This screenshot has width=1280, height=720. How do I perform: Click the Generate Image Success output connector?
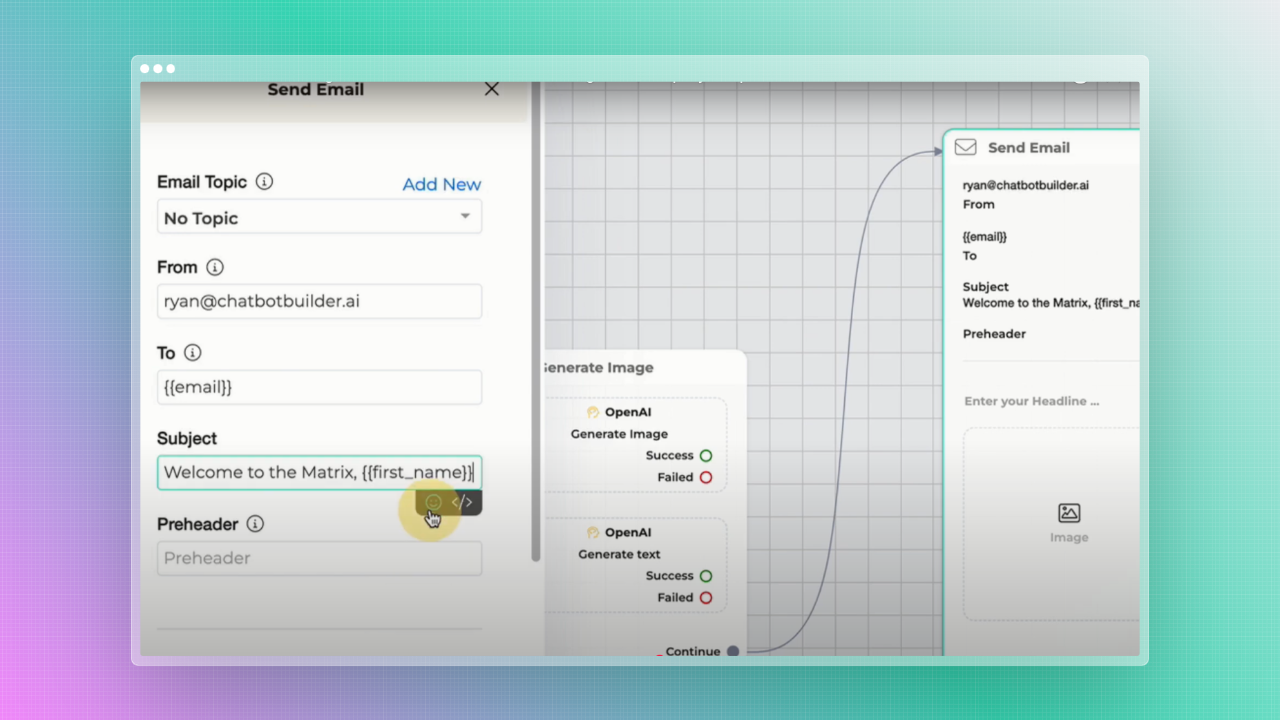point(706,456)
